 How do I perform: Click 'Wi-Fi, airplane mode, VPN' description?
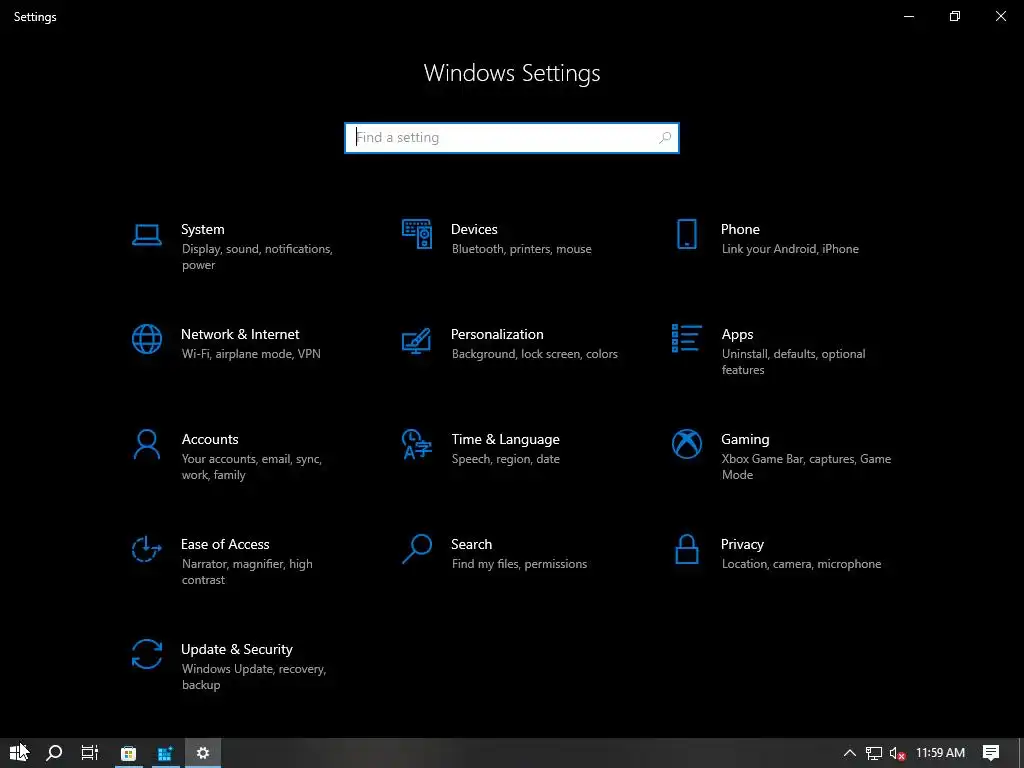click(251, 354)
